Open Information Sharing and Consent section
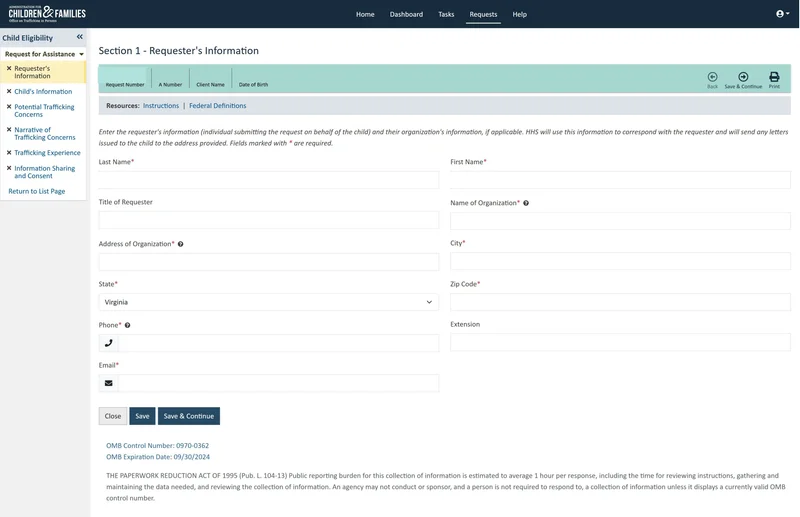 coord(45,172)
